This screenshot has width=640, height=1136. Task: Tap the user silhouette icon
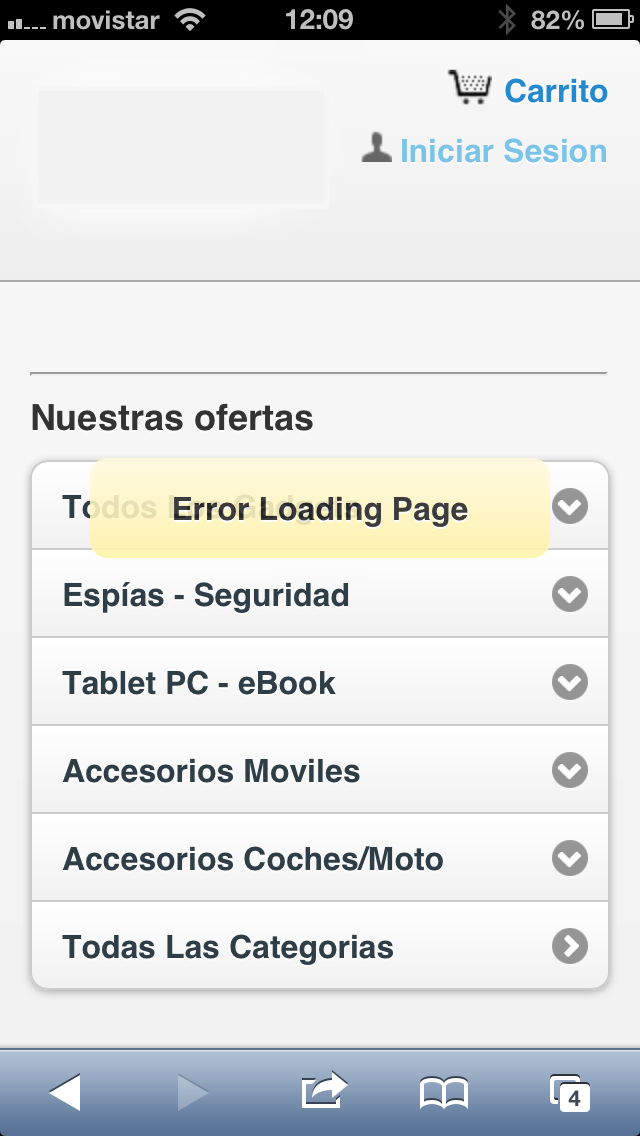[x=377, y=148]
